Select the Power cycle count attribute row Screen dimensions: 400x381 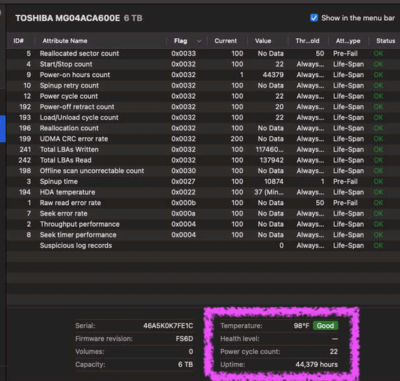pos(203,96)
